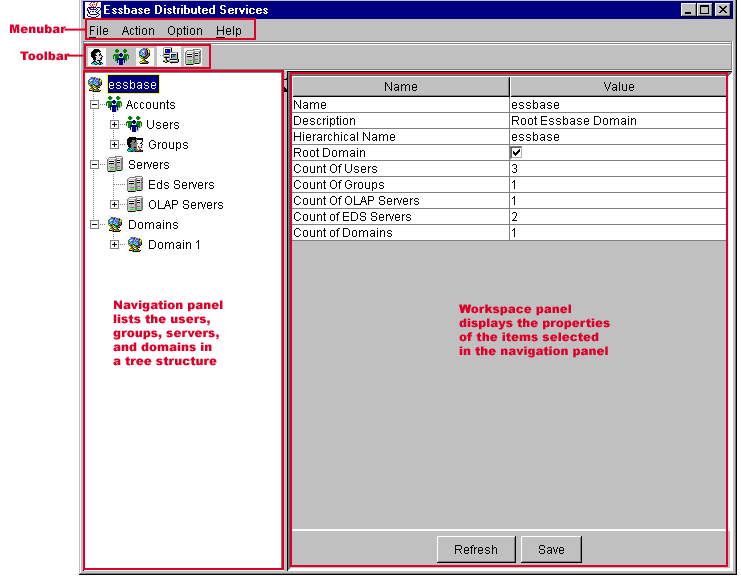Click the globe domain toolbar icon

tap(145, 57)
